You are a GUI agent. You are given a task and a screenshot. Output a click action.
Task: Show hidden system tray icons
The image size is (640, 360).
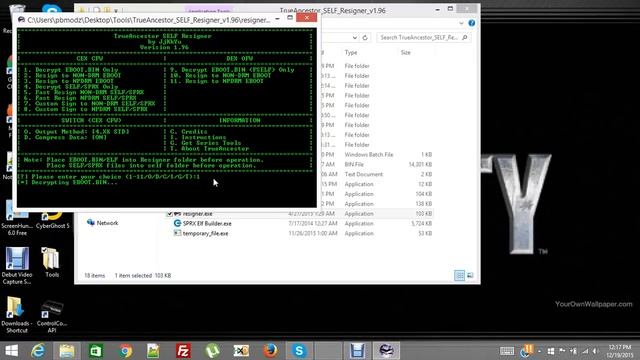[540, 351]
